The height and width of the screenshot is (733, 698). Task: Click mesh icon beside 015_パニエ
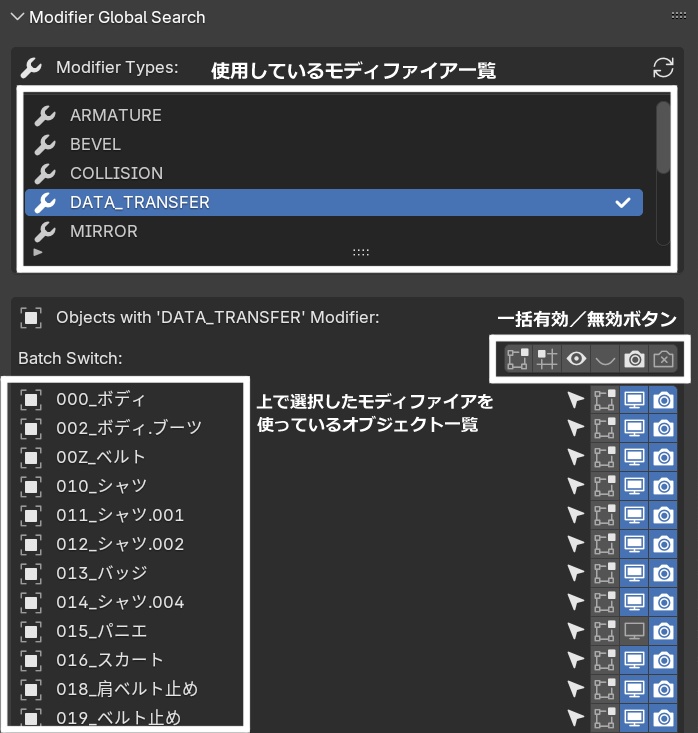pyautogui.click(x=31, y=632)
